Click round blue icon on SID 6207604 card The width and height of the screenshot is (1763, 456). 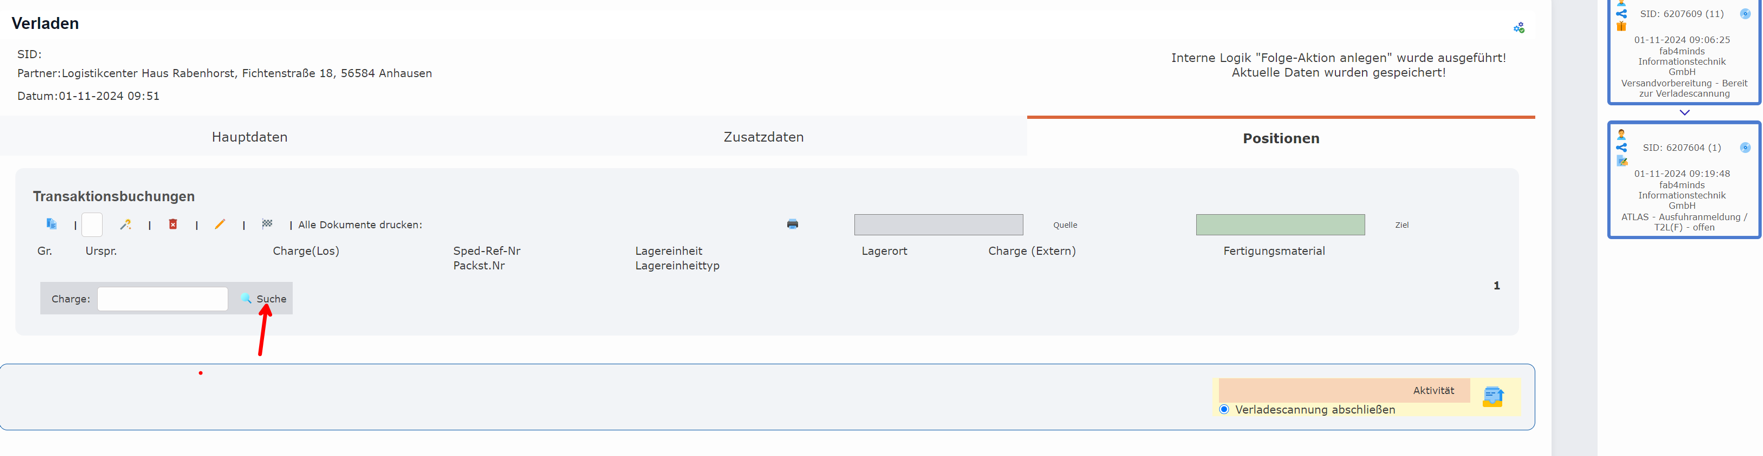(1745, 148)
